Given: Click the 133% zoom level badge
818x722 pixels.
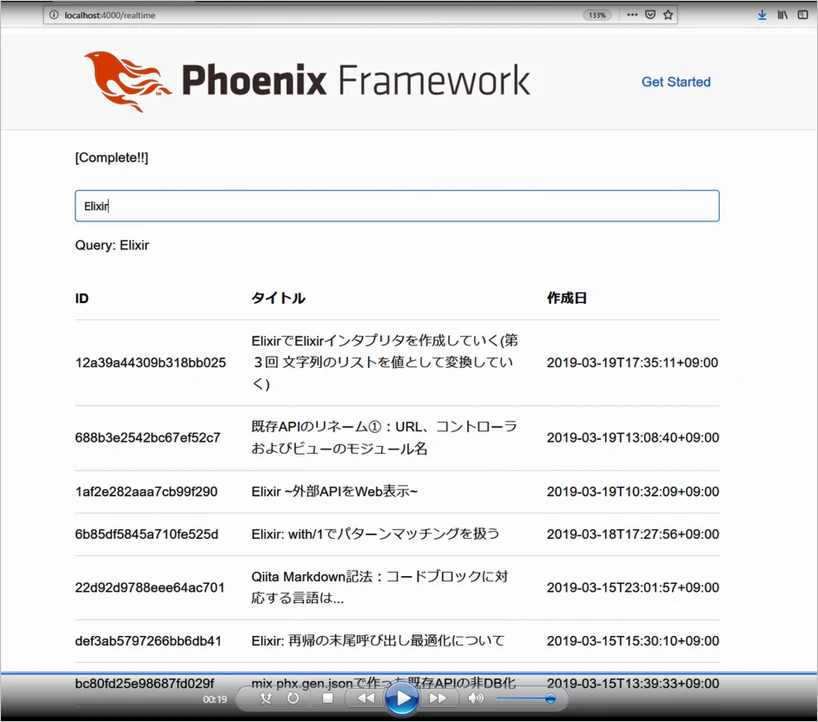Looking at the screenshot, I should 597,15.
